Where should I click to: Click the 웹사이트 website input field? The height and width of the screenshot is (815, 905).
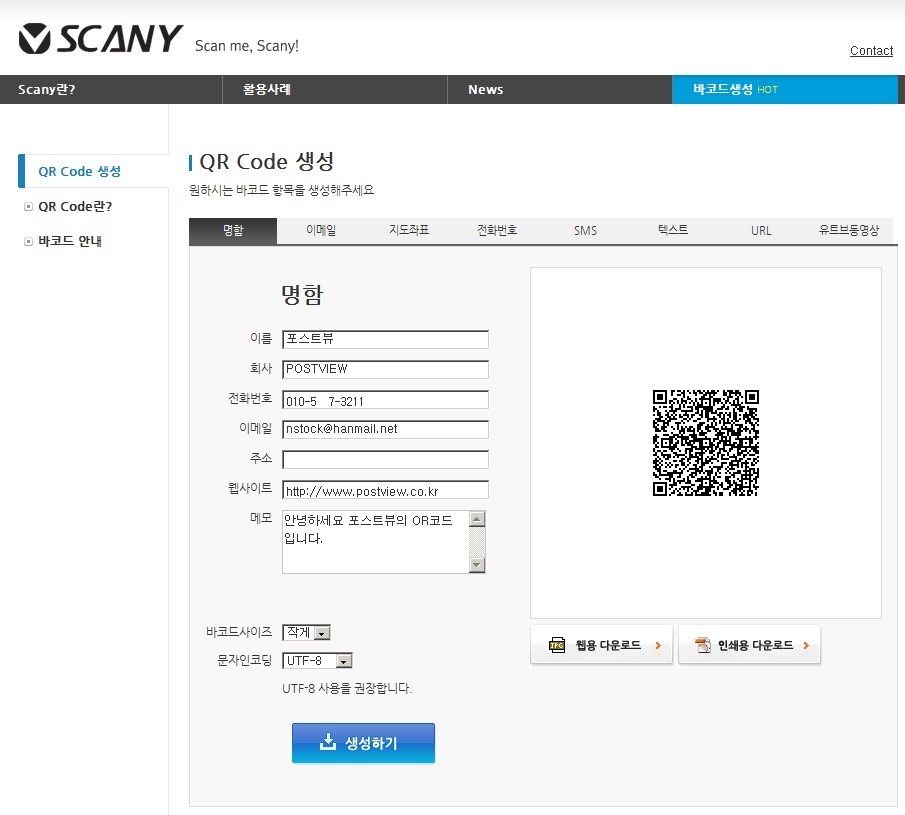pos(386,489)
